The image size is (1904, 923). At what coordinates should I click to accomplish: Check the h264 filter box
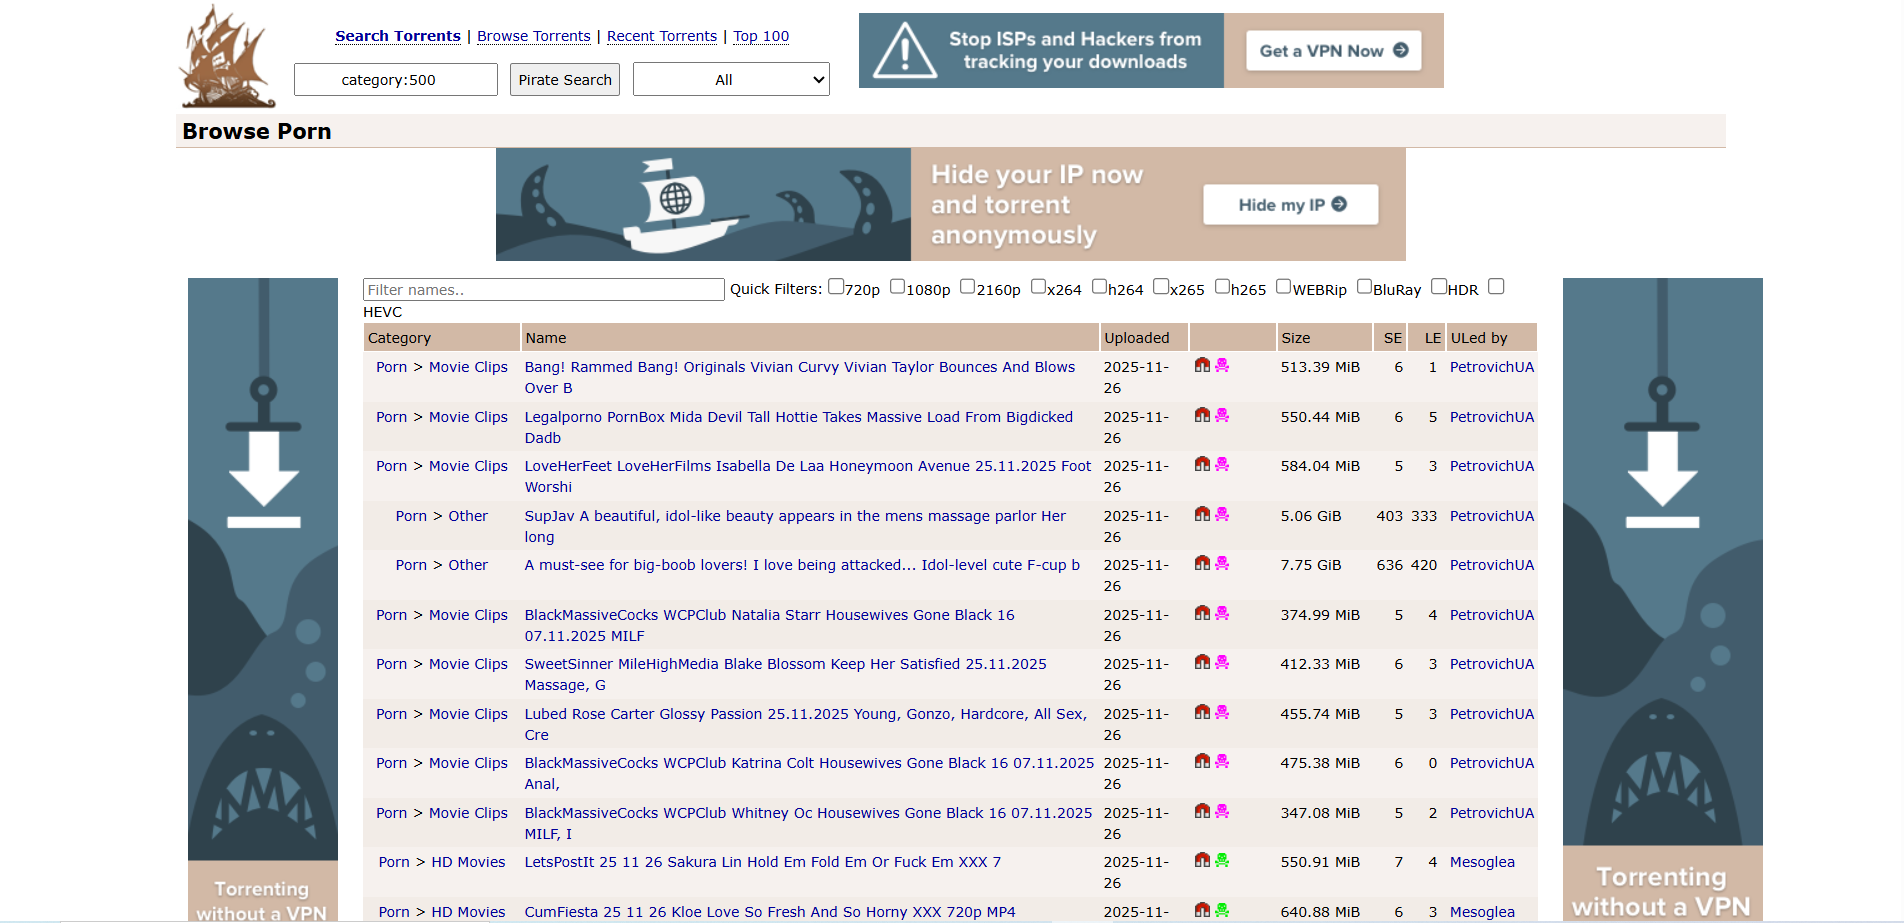1099,287
